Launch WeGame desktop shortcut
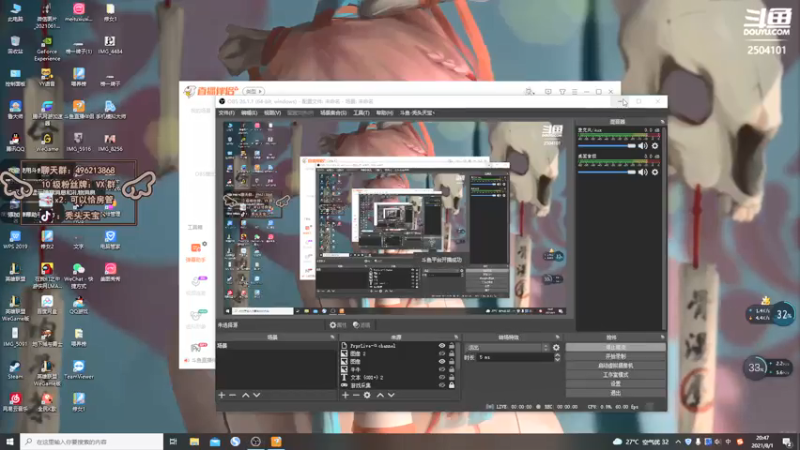Viewport: 800px width, 450px height. [47, 141]
